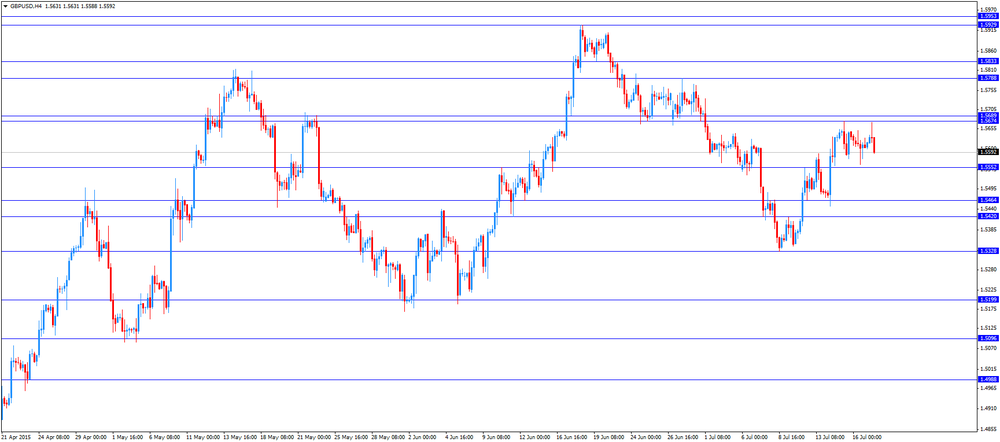Image resolution: width=1000 pixels, height=442 pixels.
Task: Select the 1.5689 horizontal line price label
Action: tap(987, 115)
